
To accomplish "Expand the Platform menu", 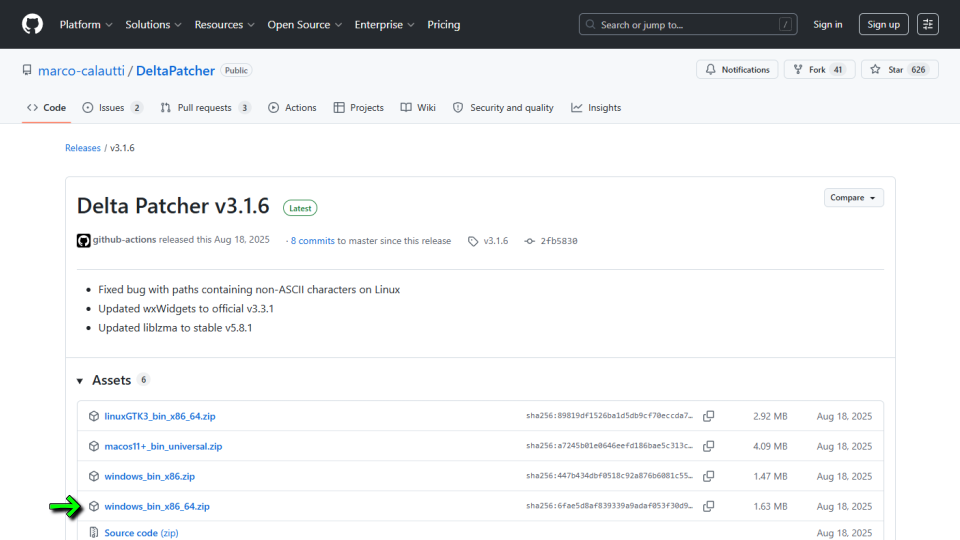I will 86,24.
